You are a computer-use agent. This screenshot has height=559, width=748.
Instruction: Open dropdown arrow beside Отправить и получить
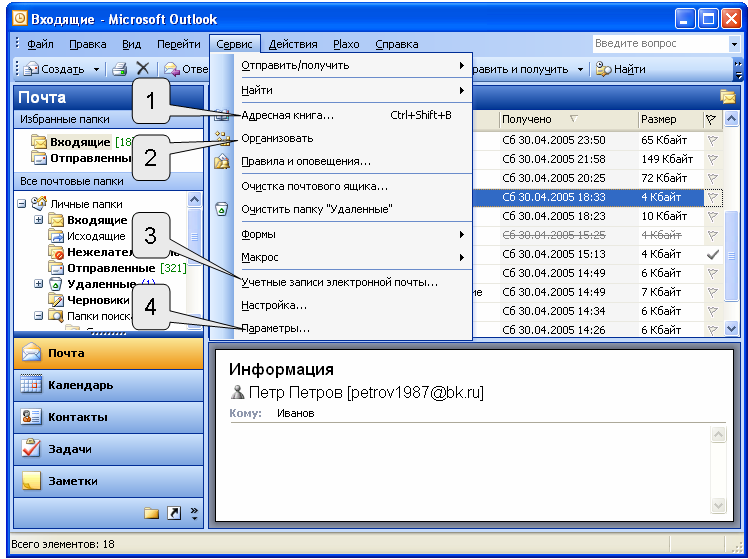[x=581, y=70]
